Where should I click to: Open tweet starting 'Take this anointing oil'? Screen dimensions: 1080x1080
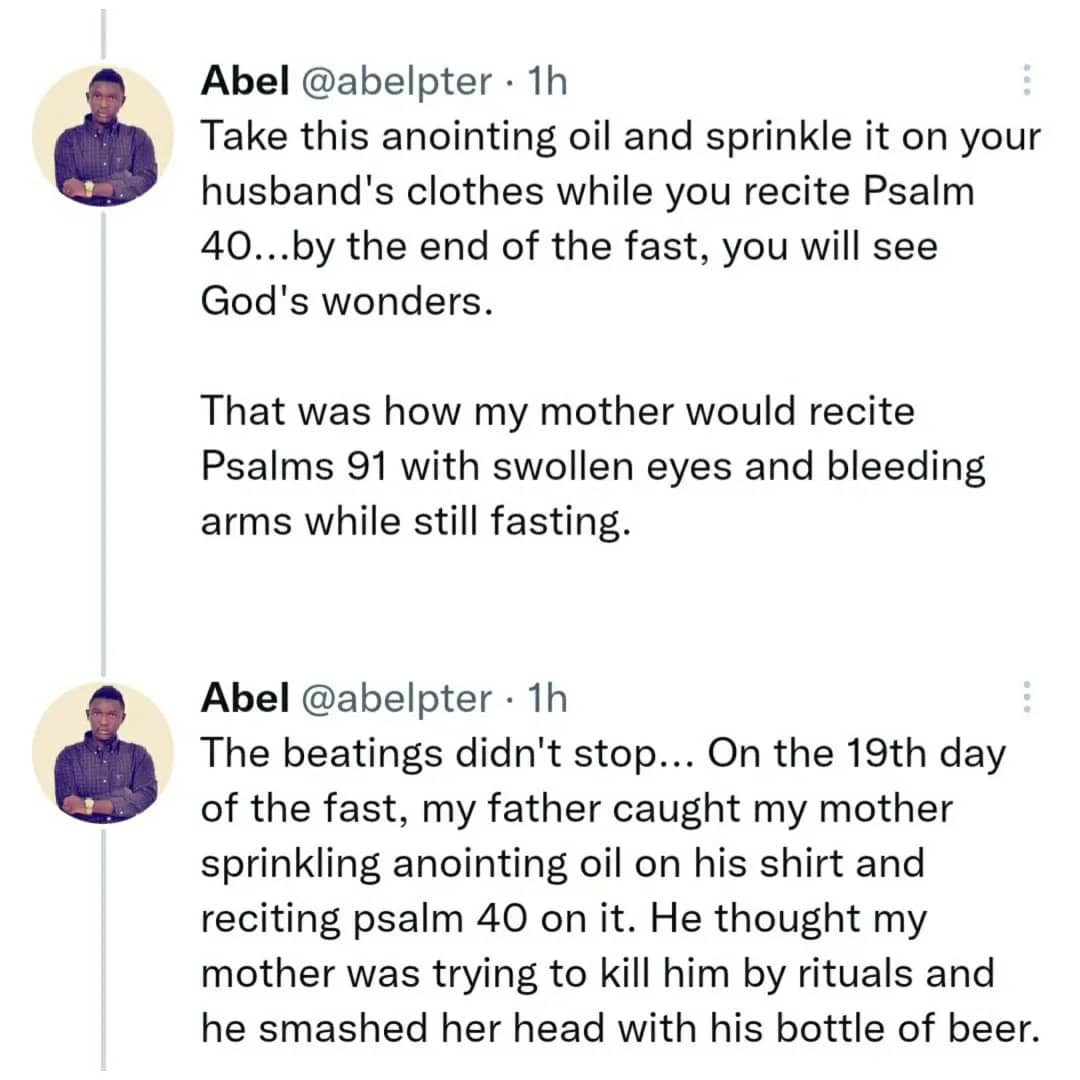620,137
